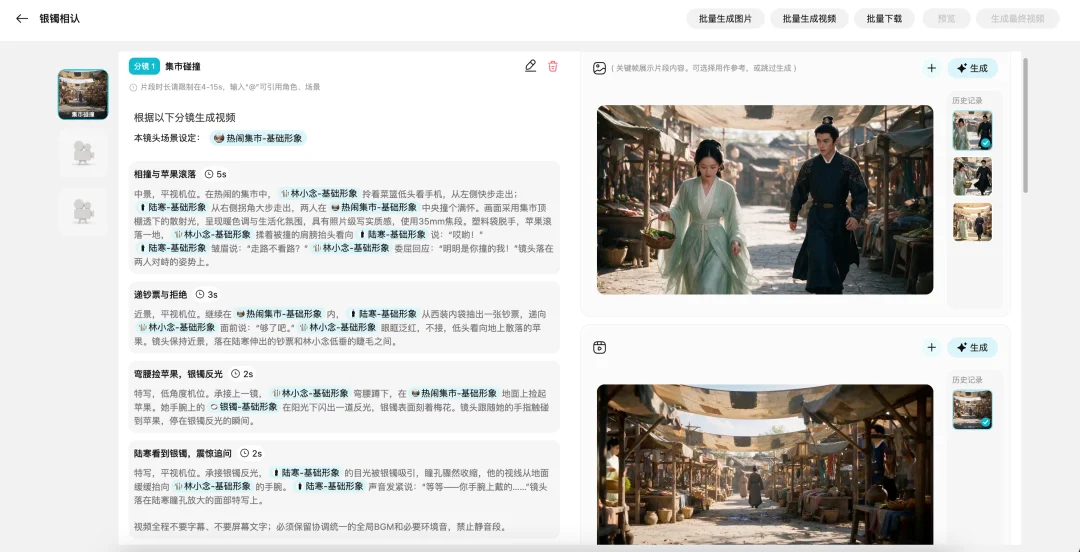The width and height of the screenshot is (1080, 552).
Task: Select the first checked keyframe history thumbnail
Action: point(973,130)
